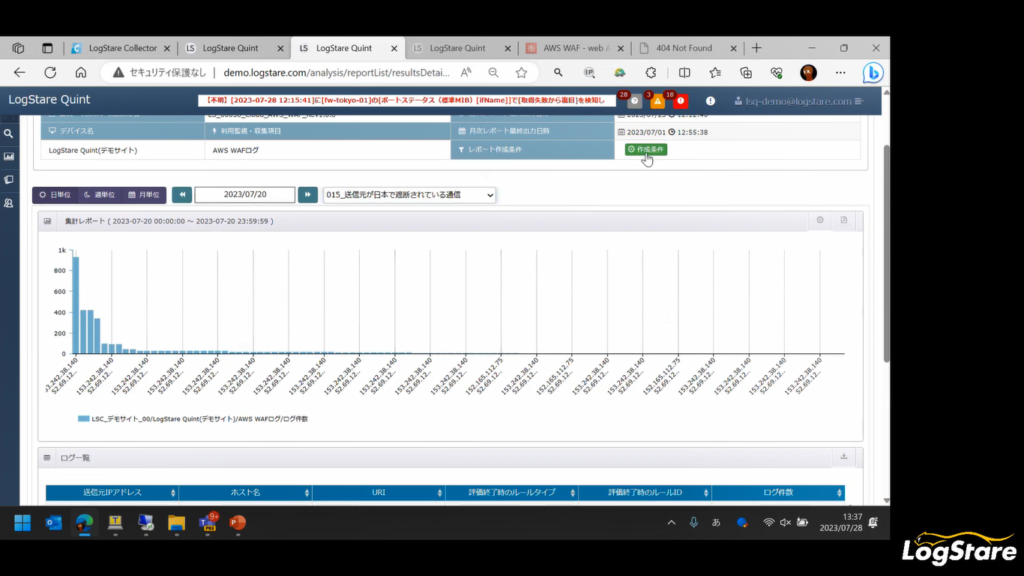1024x576 pixels.
Task: Open the tab actions menu icon
Action: 47,48
